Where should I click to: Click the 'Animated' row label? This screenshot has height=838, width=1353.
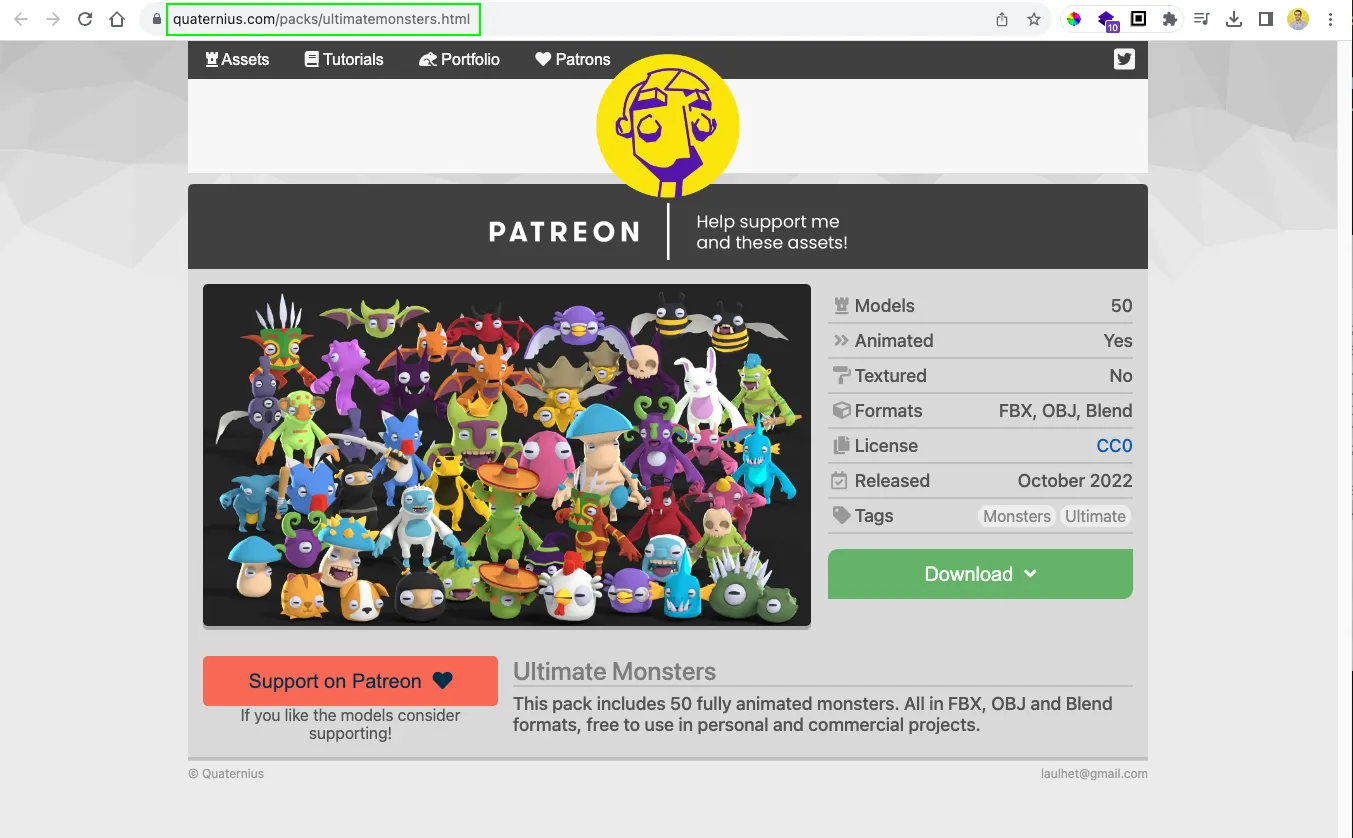894,341
